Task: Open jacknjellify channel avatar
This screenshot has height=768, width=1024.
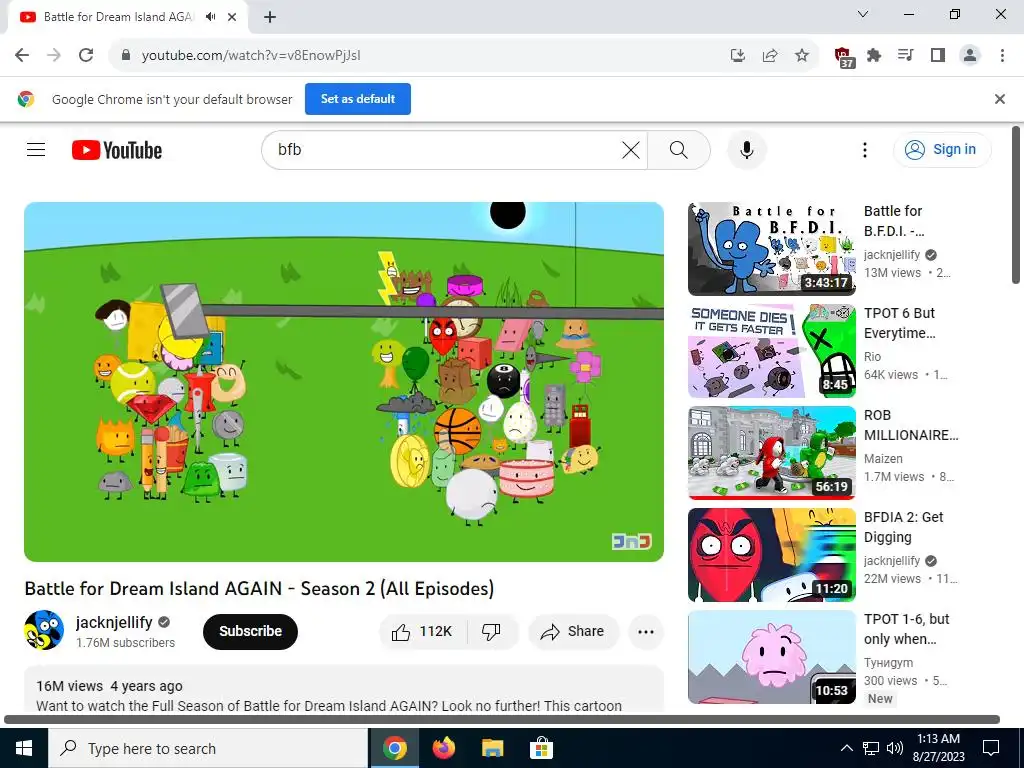Action: 44,630
